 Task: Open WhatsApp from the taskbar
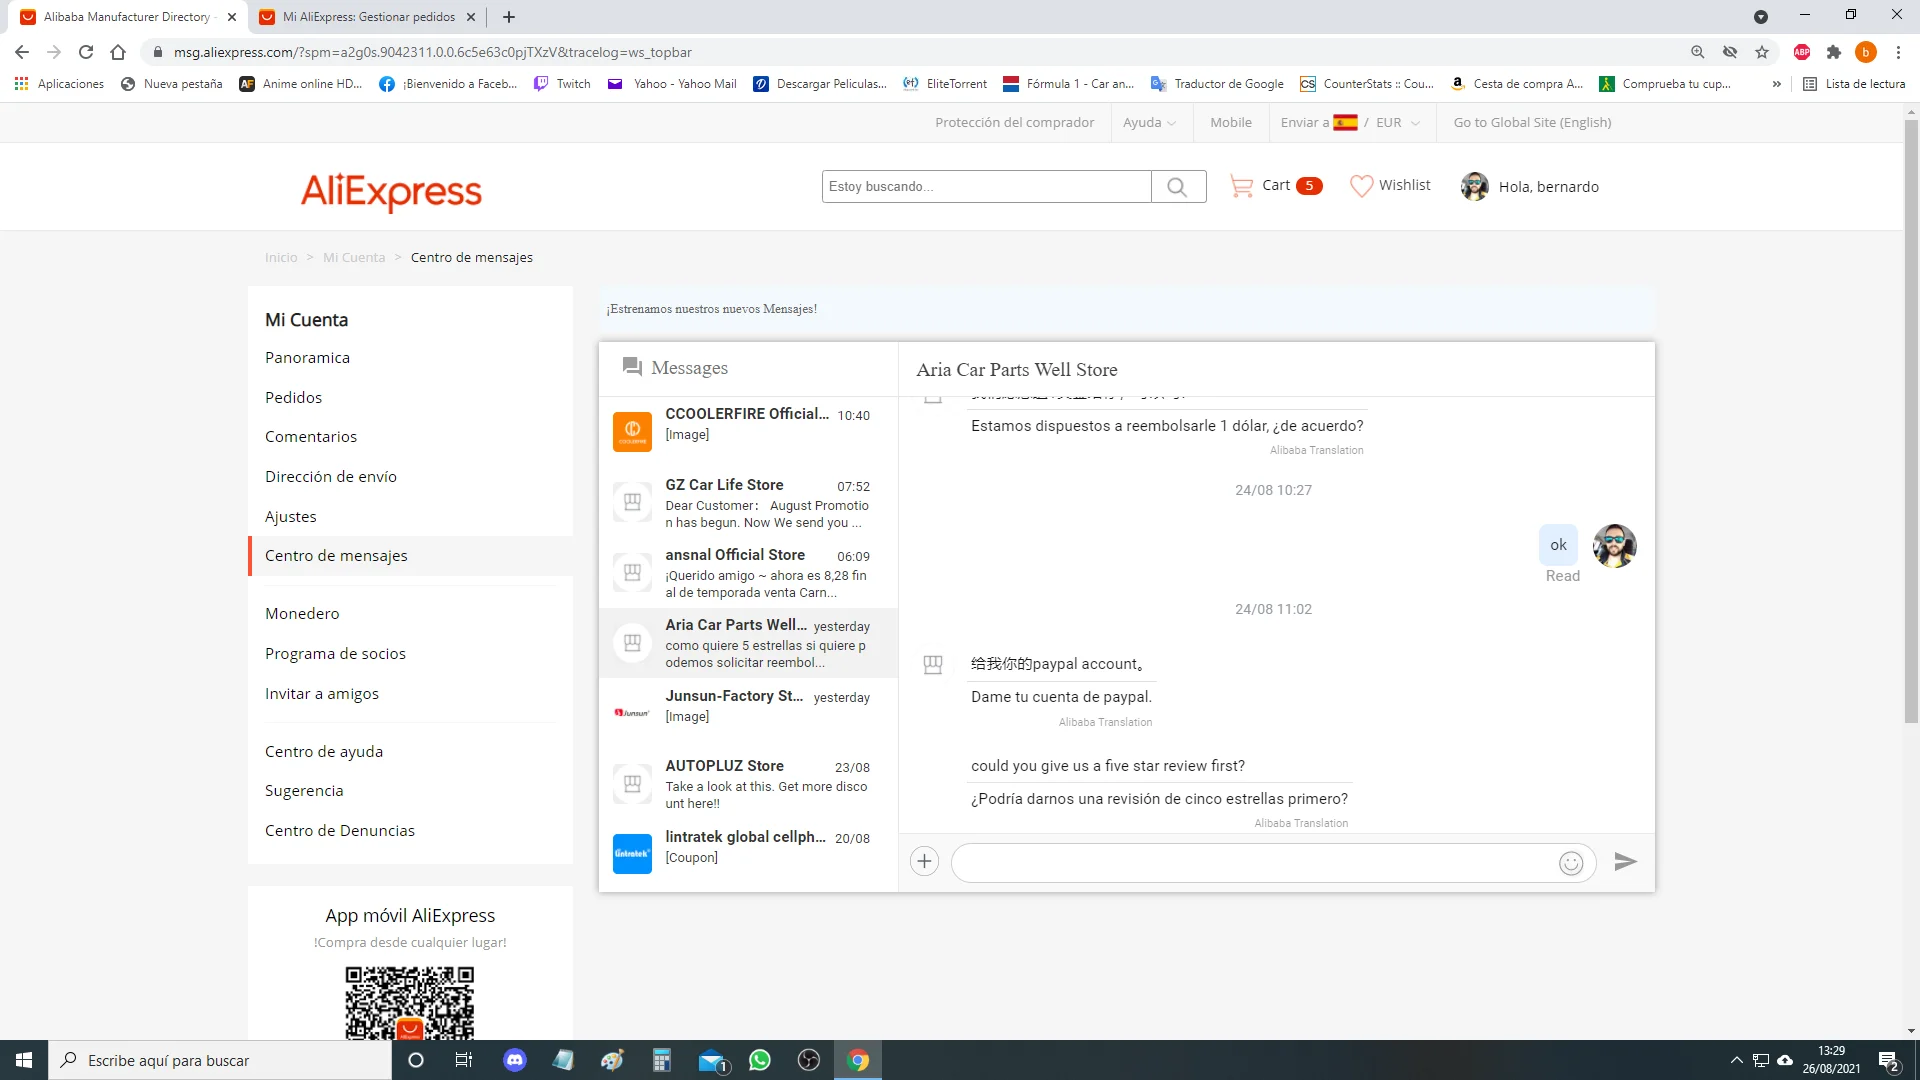(x=760, y=1060)
